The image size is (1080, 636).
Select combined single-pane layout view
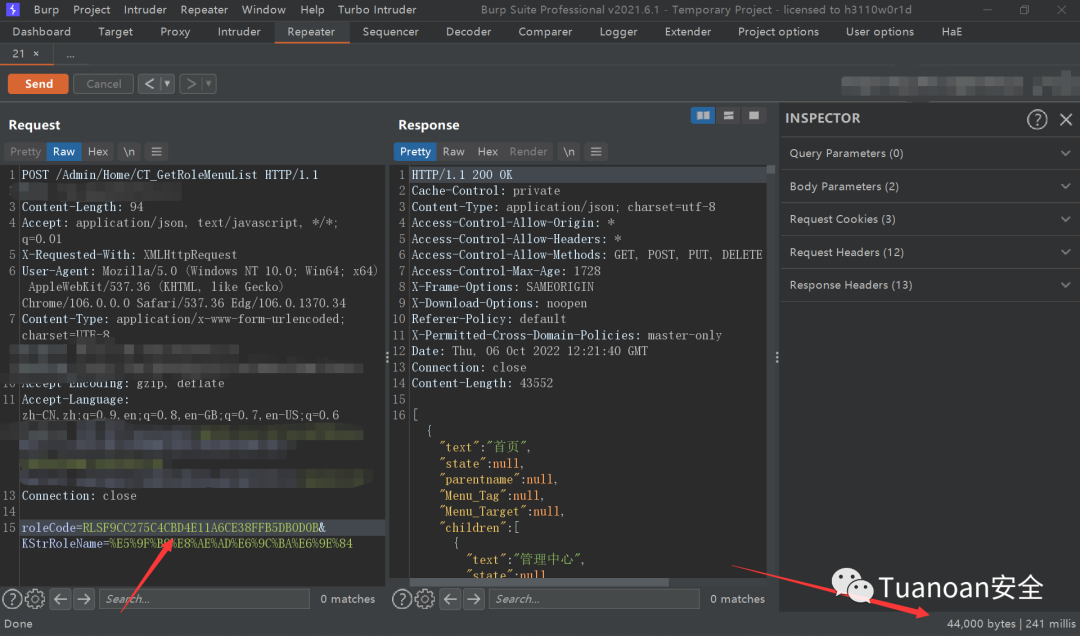[x=754, y=116]
